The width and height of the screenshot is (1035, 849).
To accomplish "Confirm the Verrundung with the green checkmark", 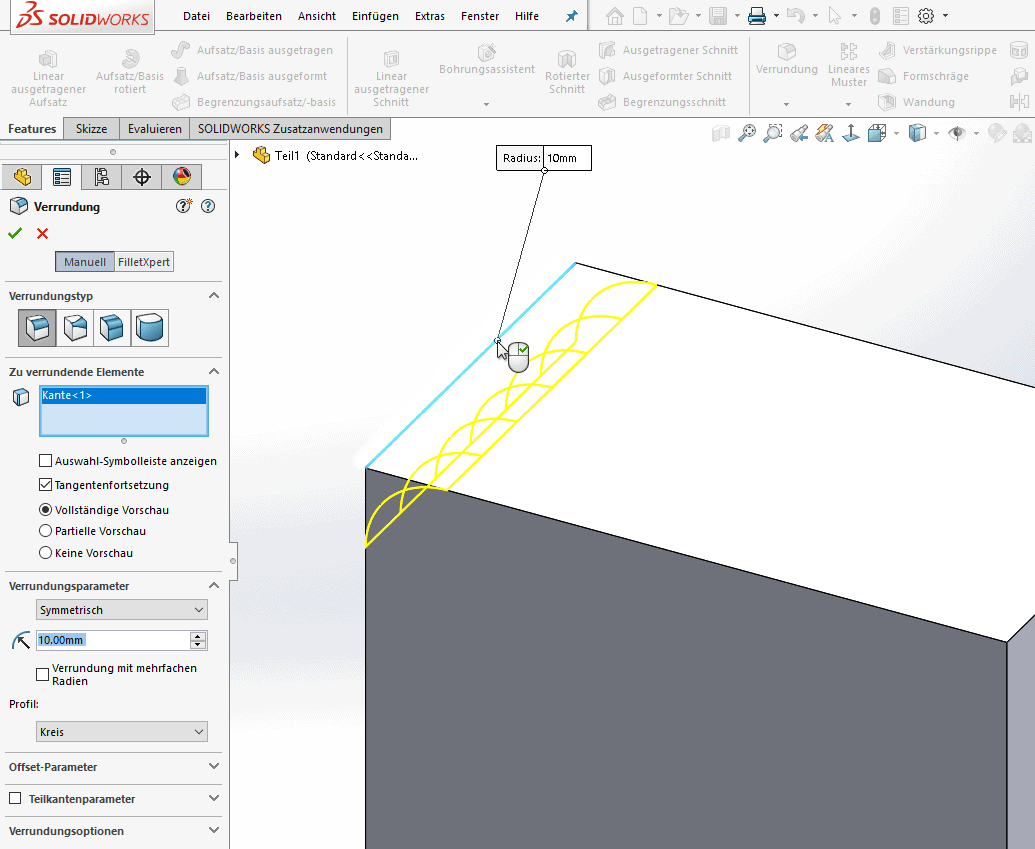I will tap(14, 233).
